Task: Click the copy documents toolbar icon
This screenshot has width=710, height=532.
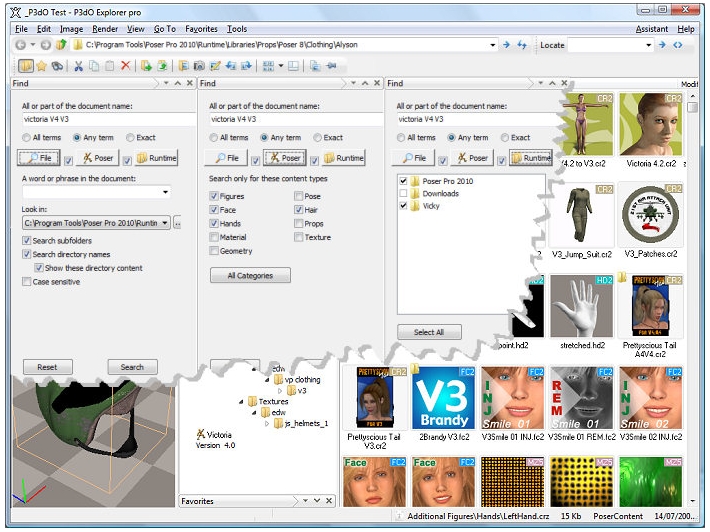Action: click(94, 66)
